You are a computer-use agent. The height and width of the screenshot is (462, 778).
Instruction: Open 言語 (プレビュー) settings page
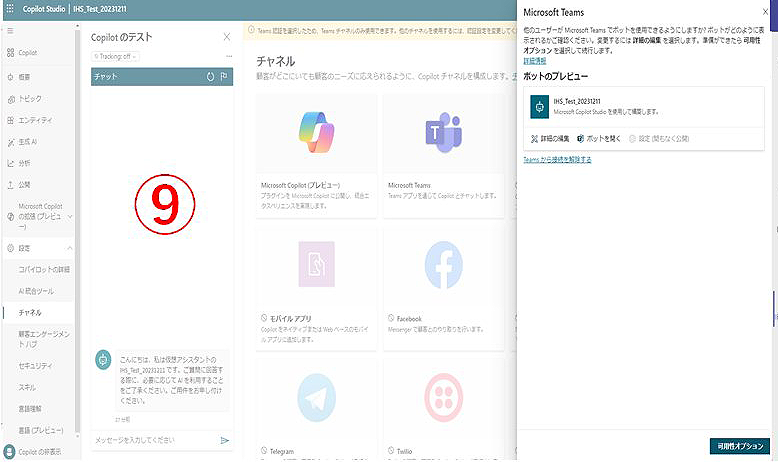[x=41, y=430]
